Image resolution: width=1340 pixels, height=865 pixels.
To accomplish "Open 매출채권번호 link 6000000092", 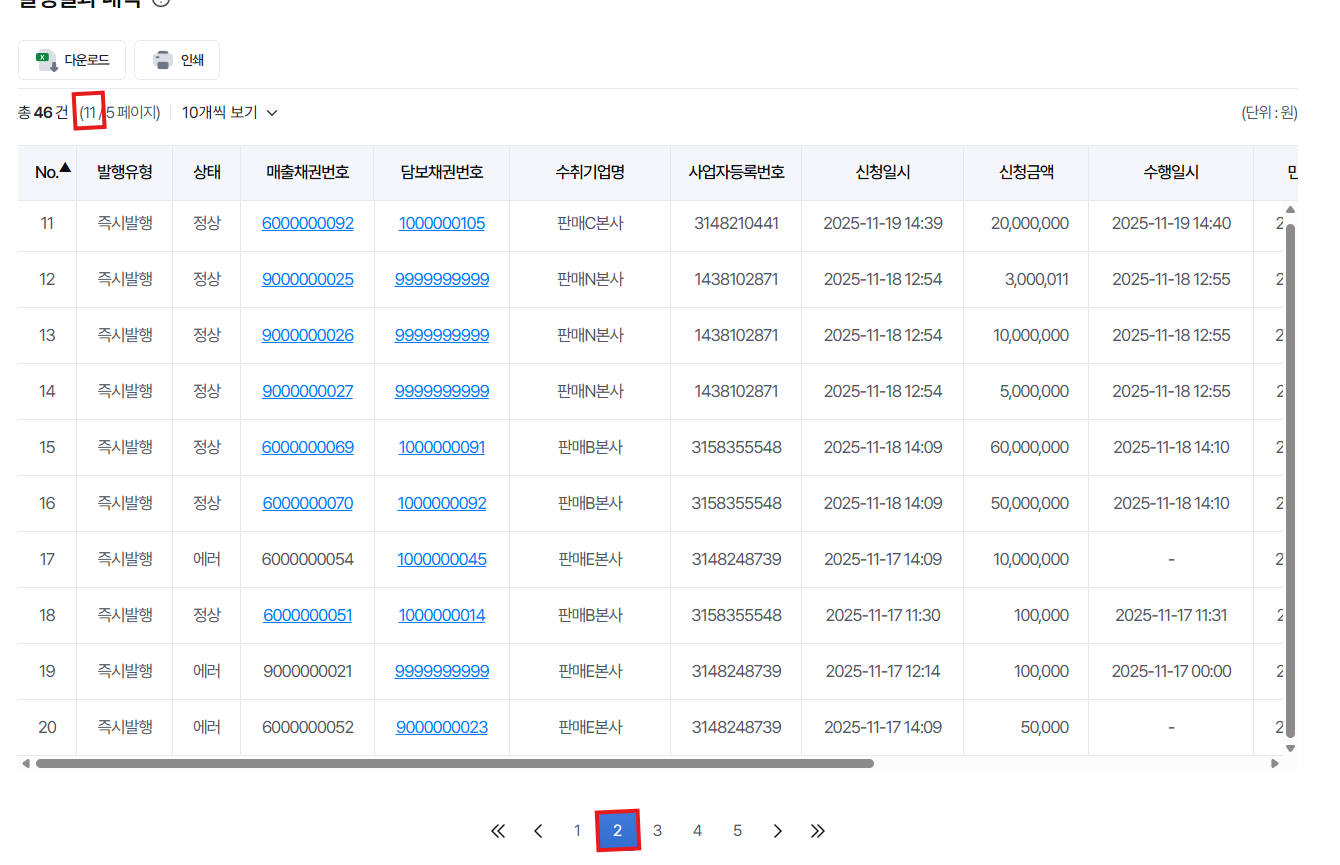I will pyautogui.click(x=308, y=224).
